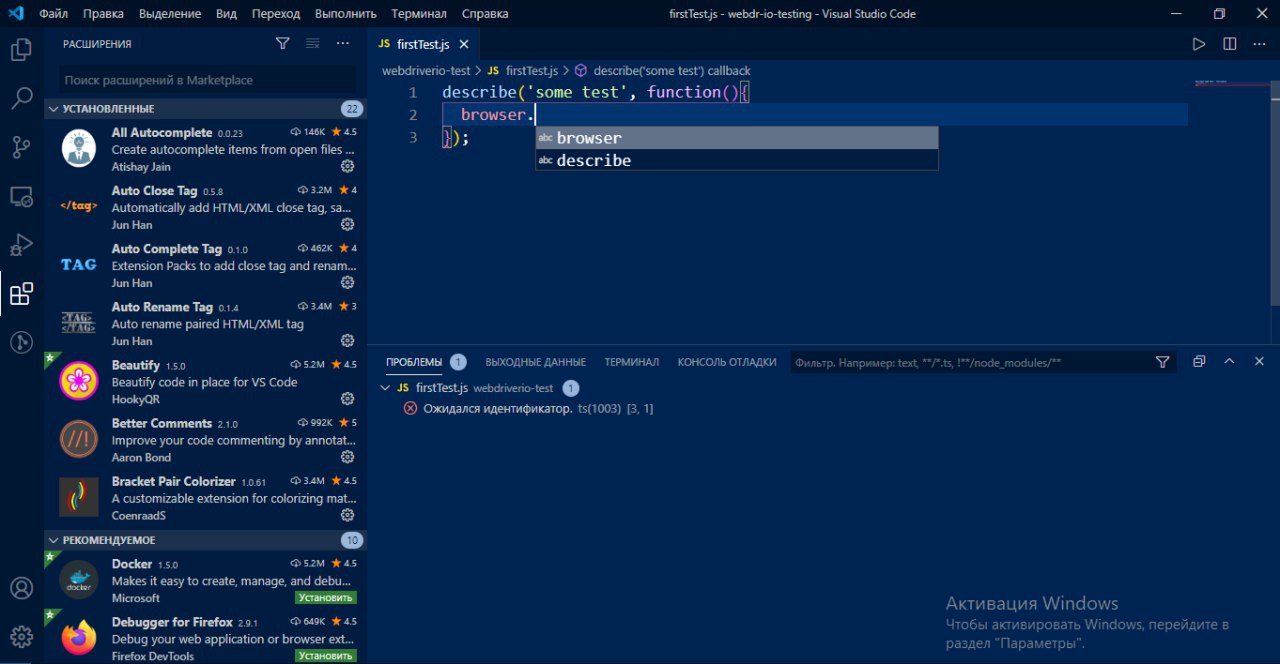Collapse firstTest.js problems group
Image resolution: width=1280 pixels, height=664 pixels.
(x=386, y=388)
